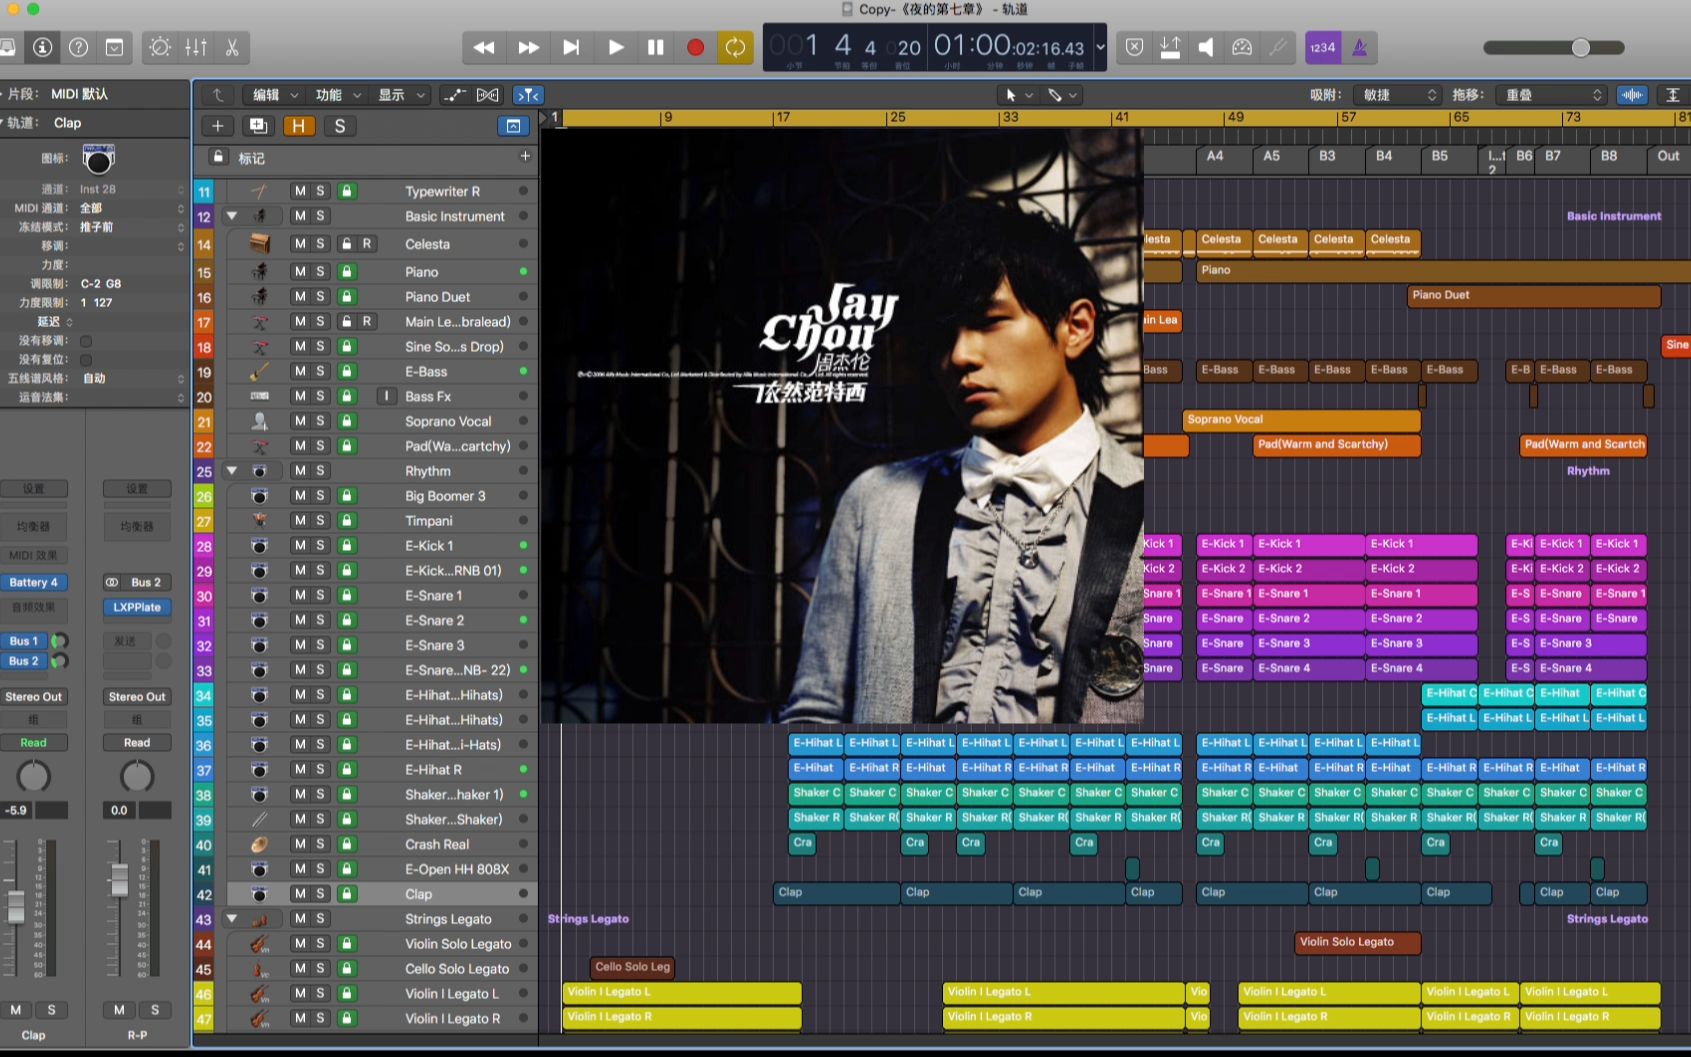The width and height of the screenshot is (1691, 1057).
Task: Open the 显示 view menu
Action: point(401,95)
